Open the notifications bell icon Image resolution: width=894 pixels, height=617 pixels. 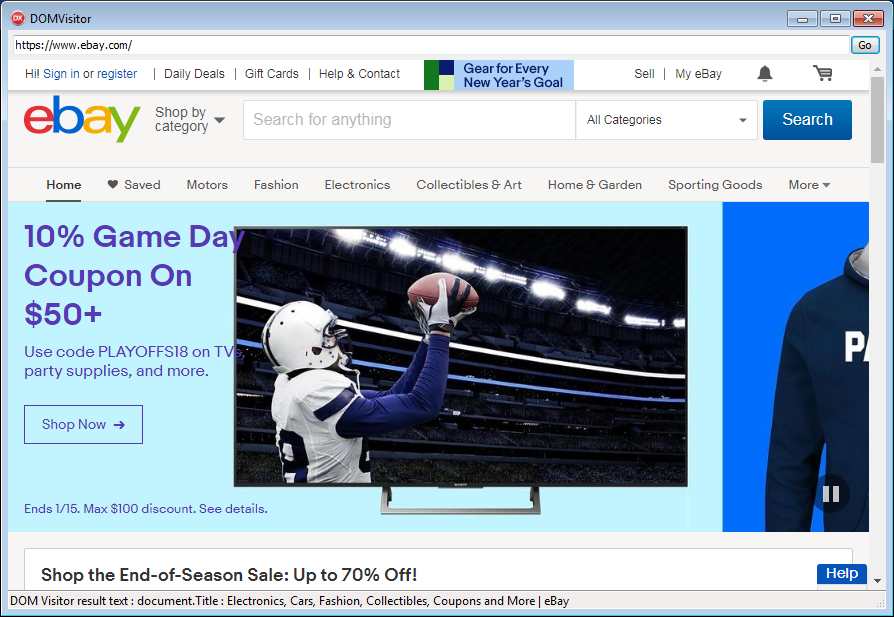click(x=765, y=74)
